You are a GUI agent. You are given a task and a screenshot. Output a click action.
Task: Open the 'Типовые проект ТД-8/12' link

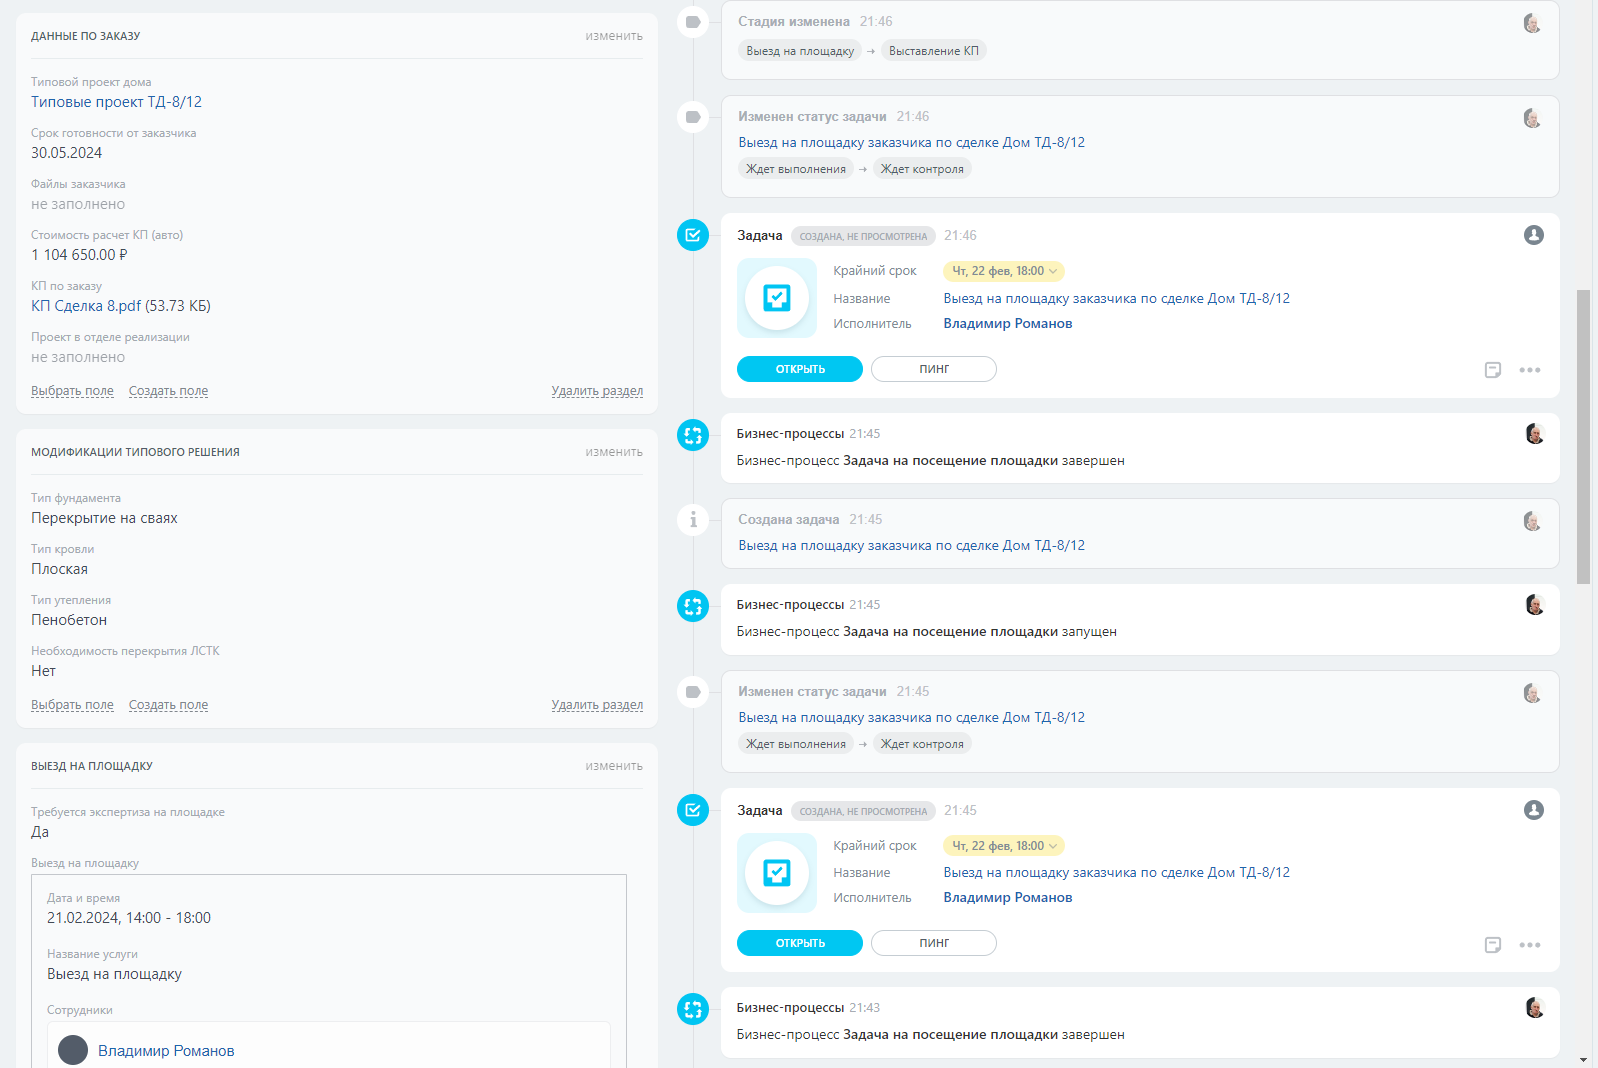tap(116, 102)
